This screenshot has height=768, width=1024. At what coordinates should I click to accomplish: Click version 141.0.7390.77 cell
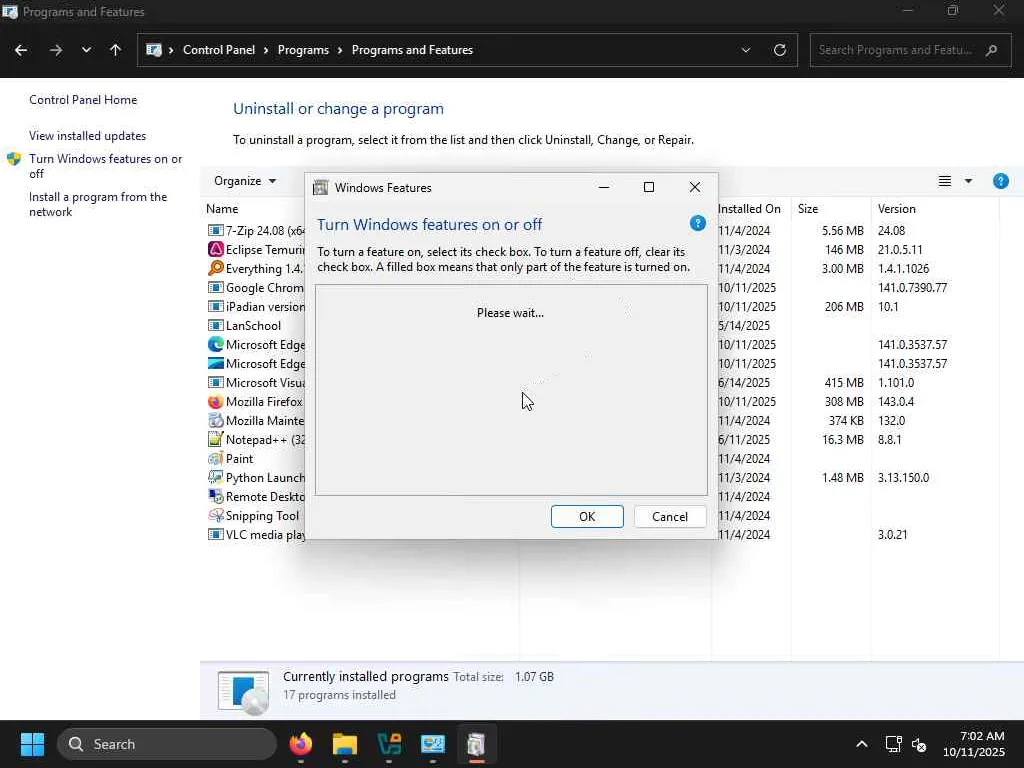pyautogui.click(x=912, y=287)
